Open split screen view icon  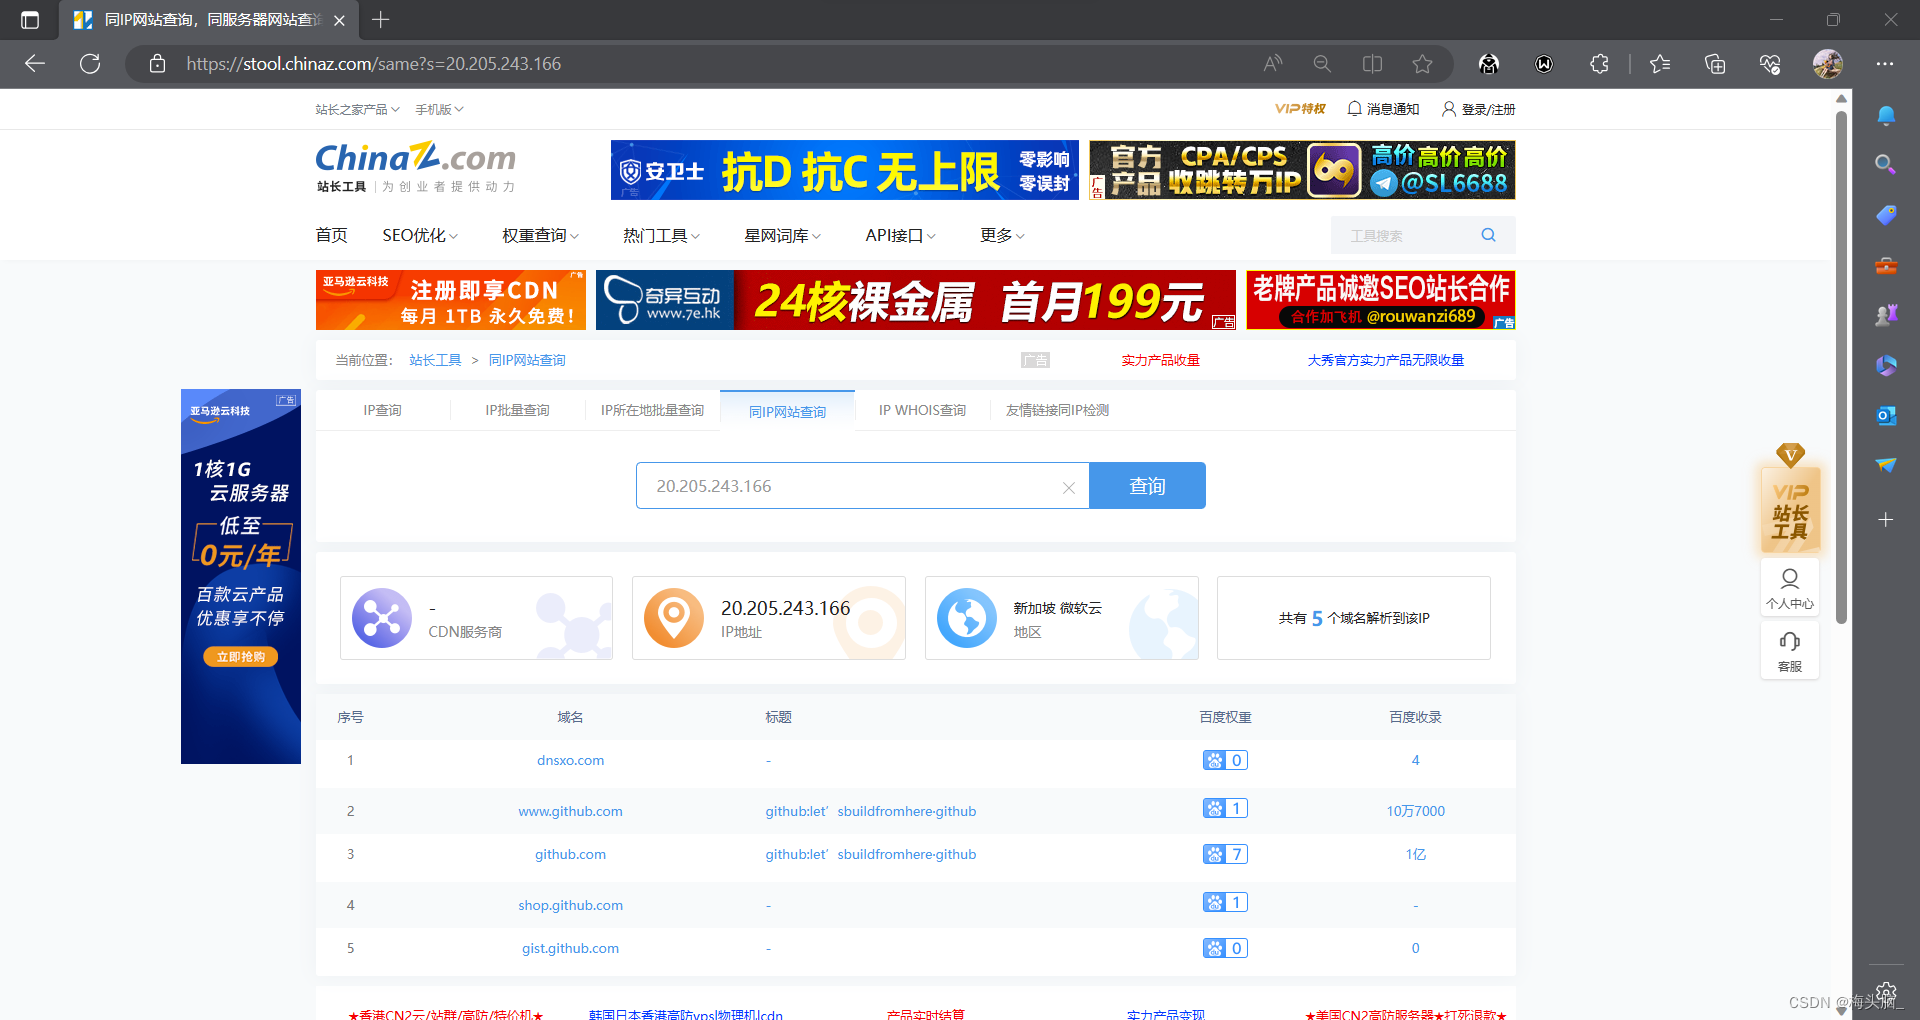tap(1372, 64)
